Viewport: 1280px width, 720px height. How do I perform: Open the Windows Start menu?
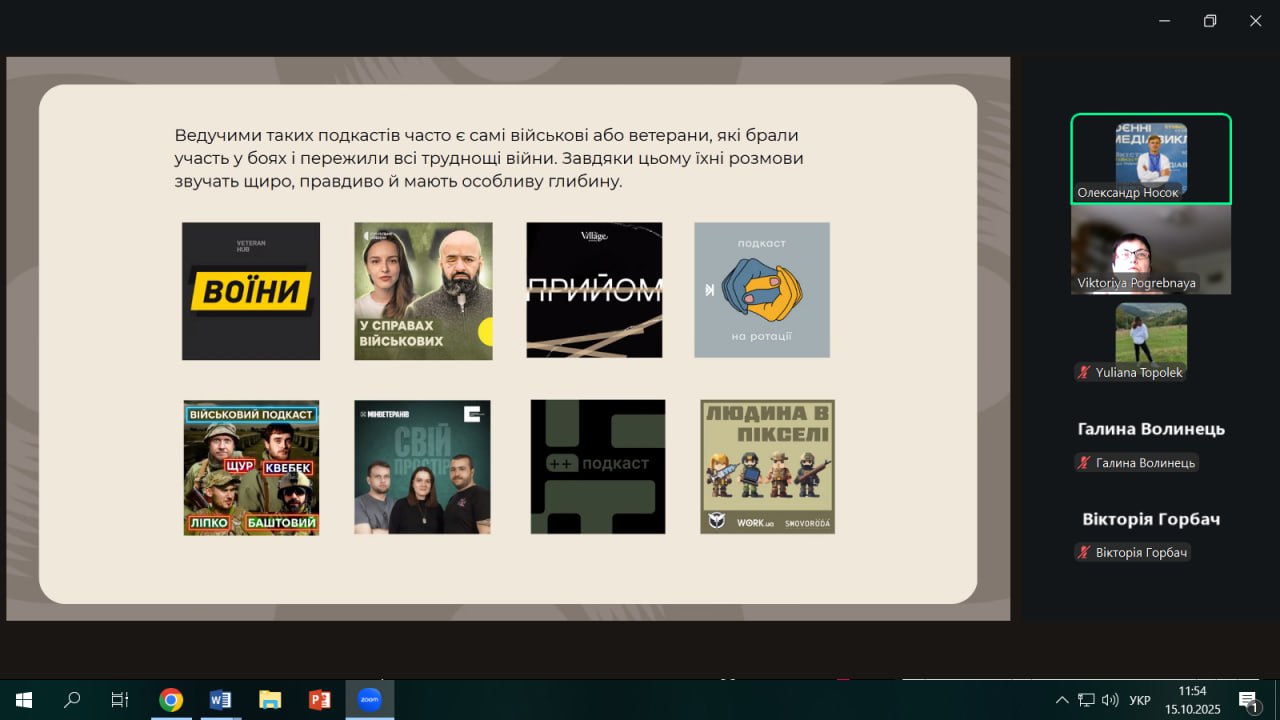point(23,700)
